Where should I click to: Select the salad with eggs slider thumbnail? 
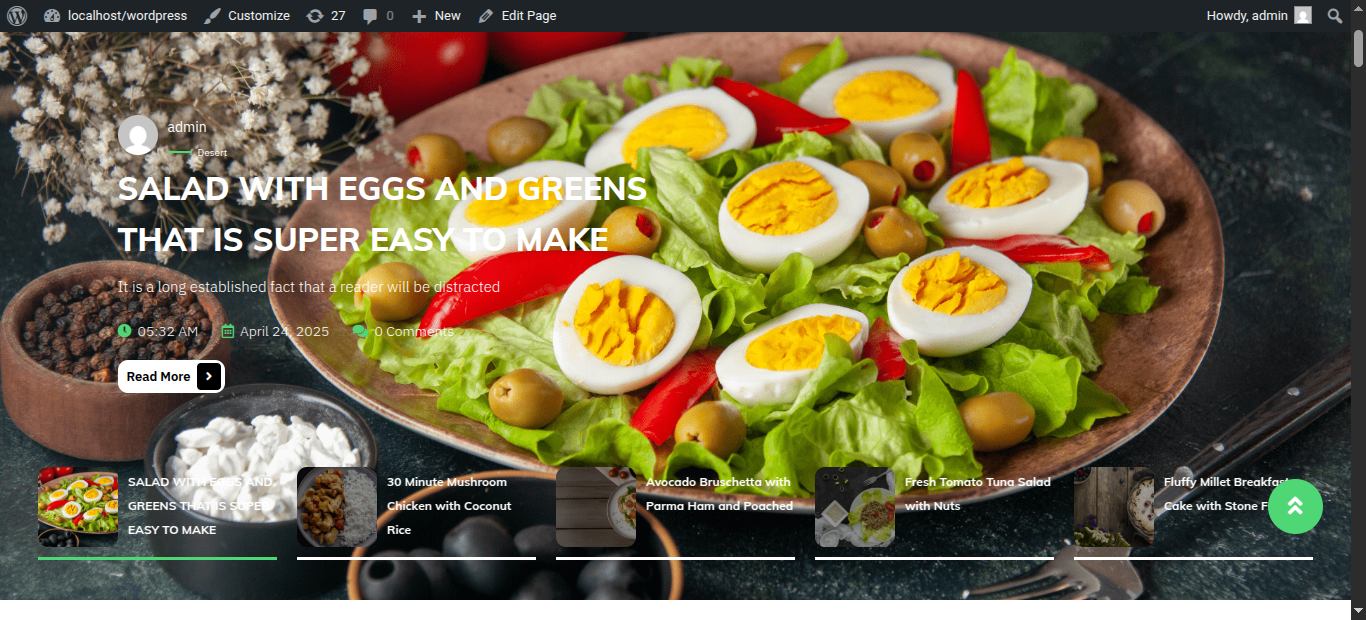[78, 507]
